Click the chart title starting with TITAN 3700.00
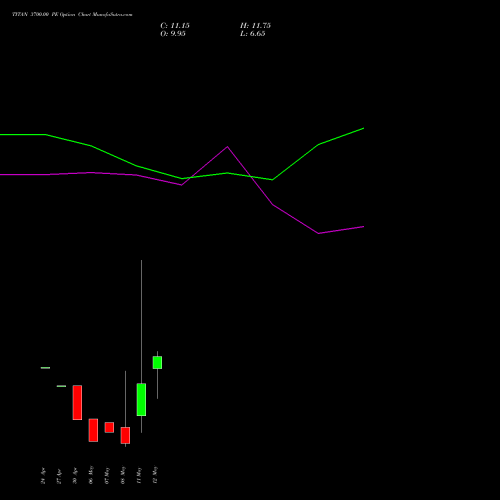The width and height of the screenshot is (500, 500). (x=72, y=15)
